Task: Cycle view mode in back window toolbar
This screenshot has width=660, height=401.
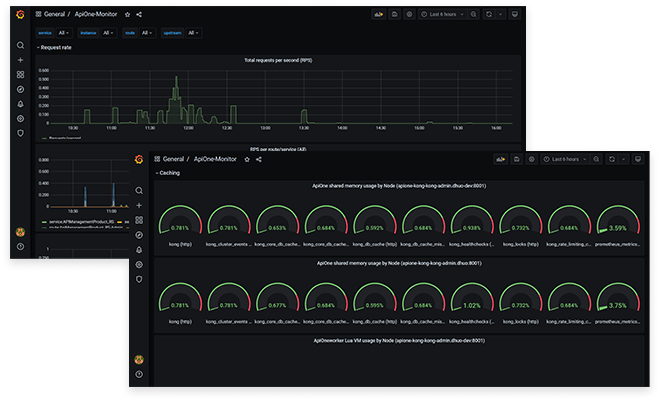Action: (514, 14)
